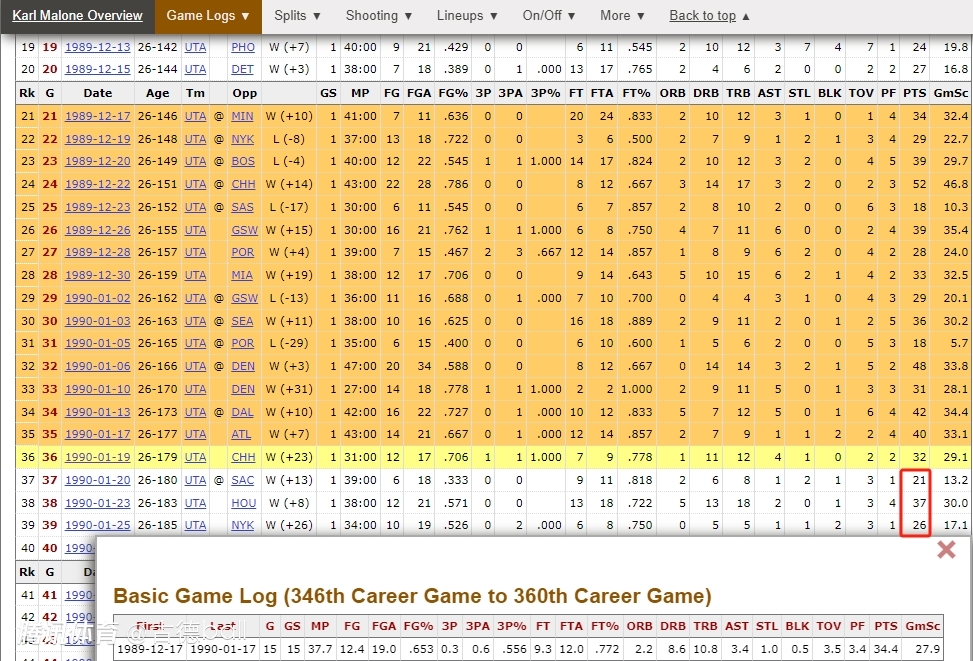This screenshot has height=661, width=973.
Task: Open the 1989-12-22 game date link
Action: pyautogui.click(x=97, y=184)
